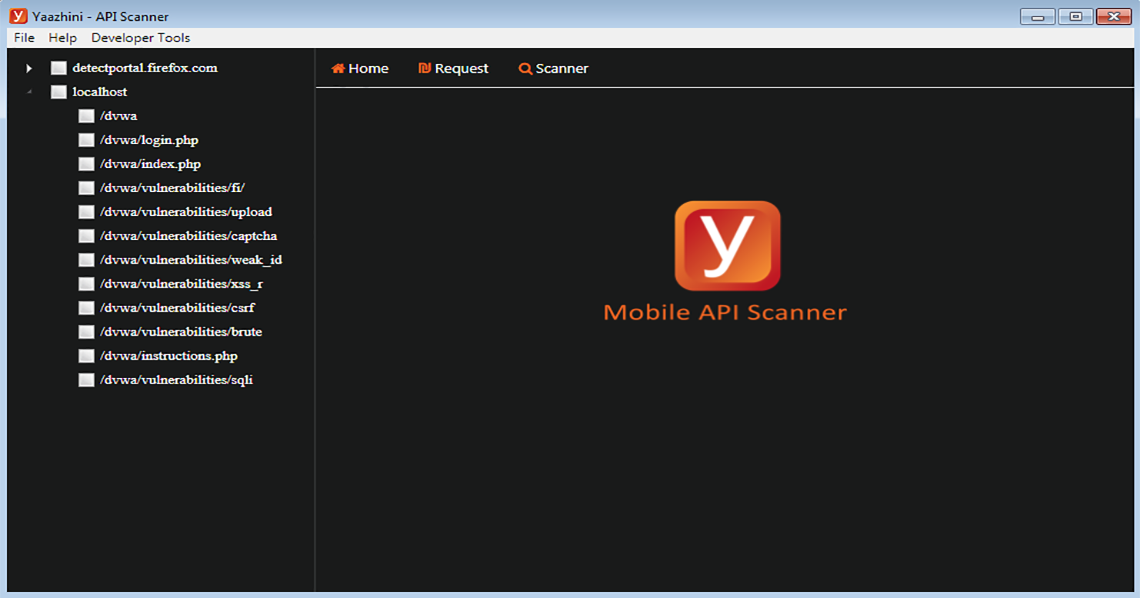Select the /dvwa/vulnerabilities/sqli entry text
Viewport: 1140px width, 598px height.
click(177, 380)
